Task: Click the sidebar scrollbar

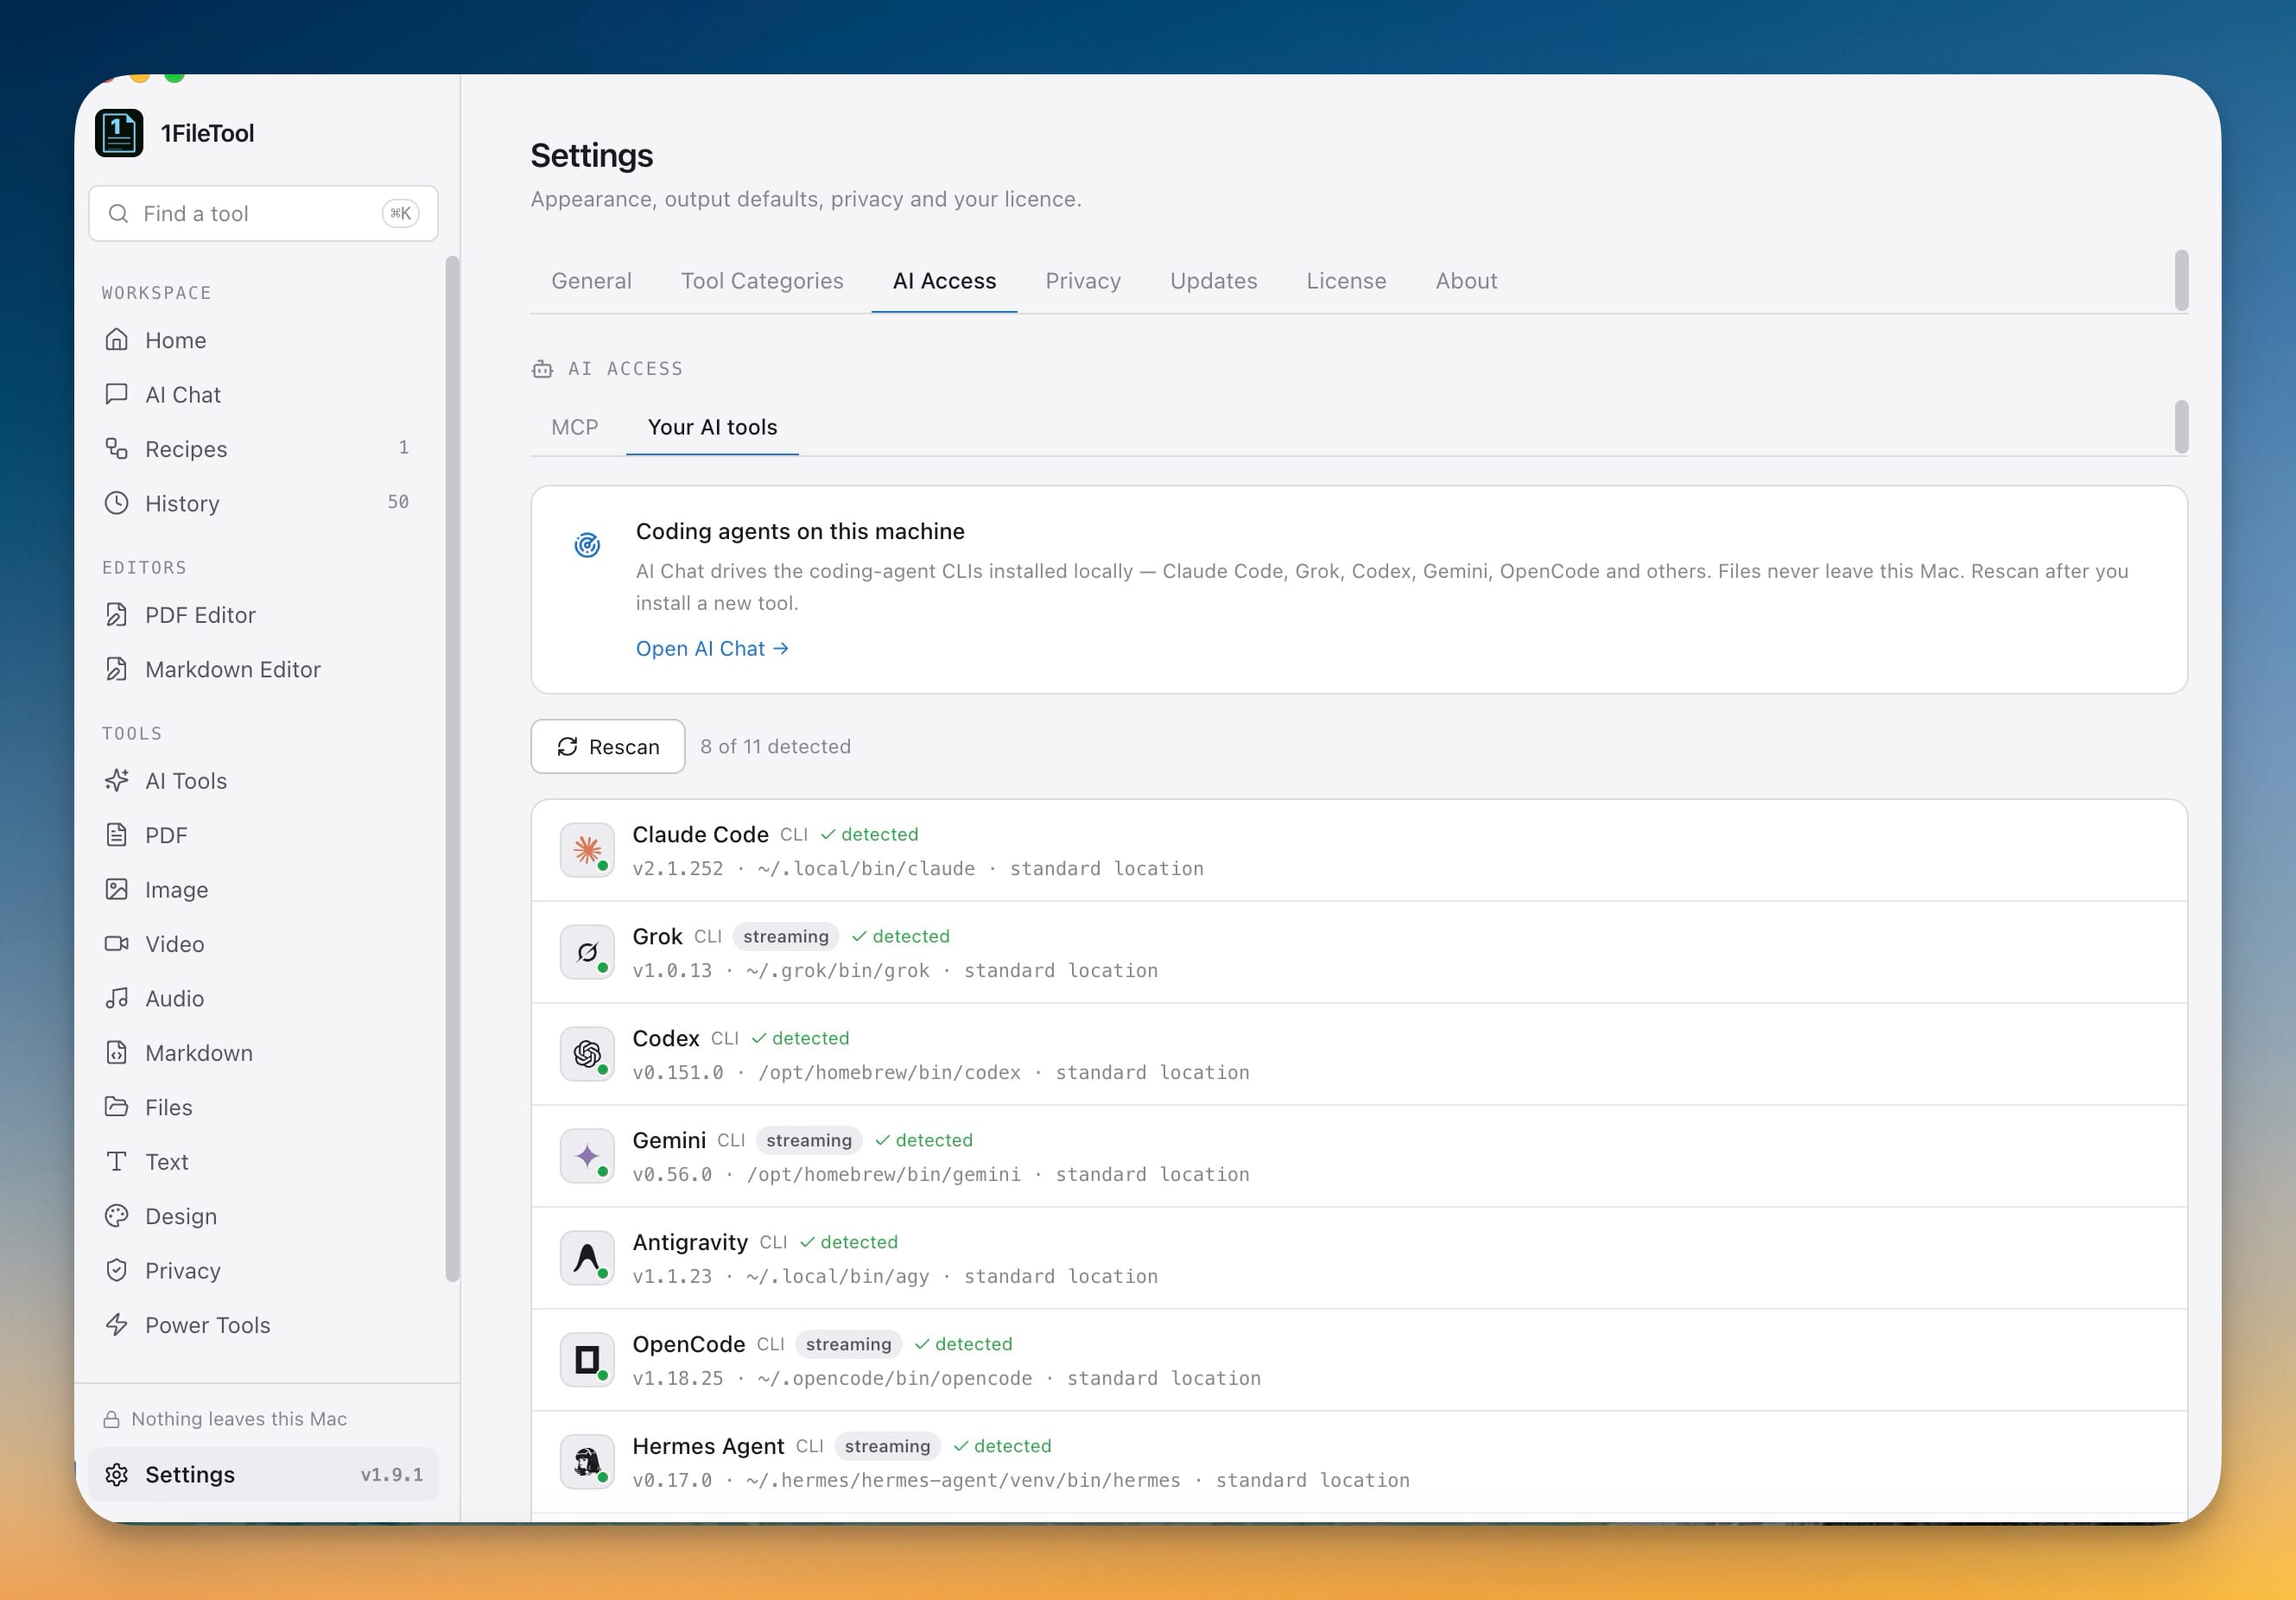Action: 452,768
